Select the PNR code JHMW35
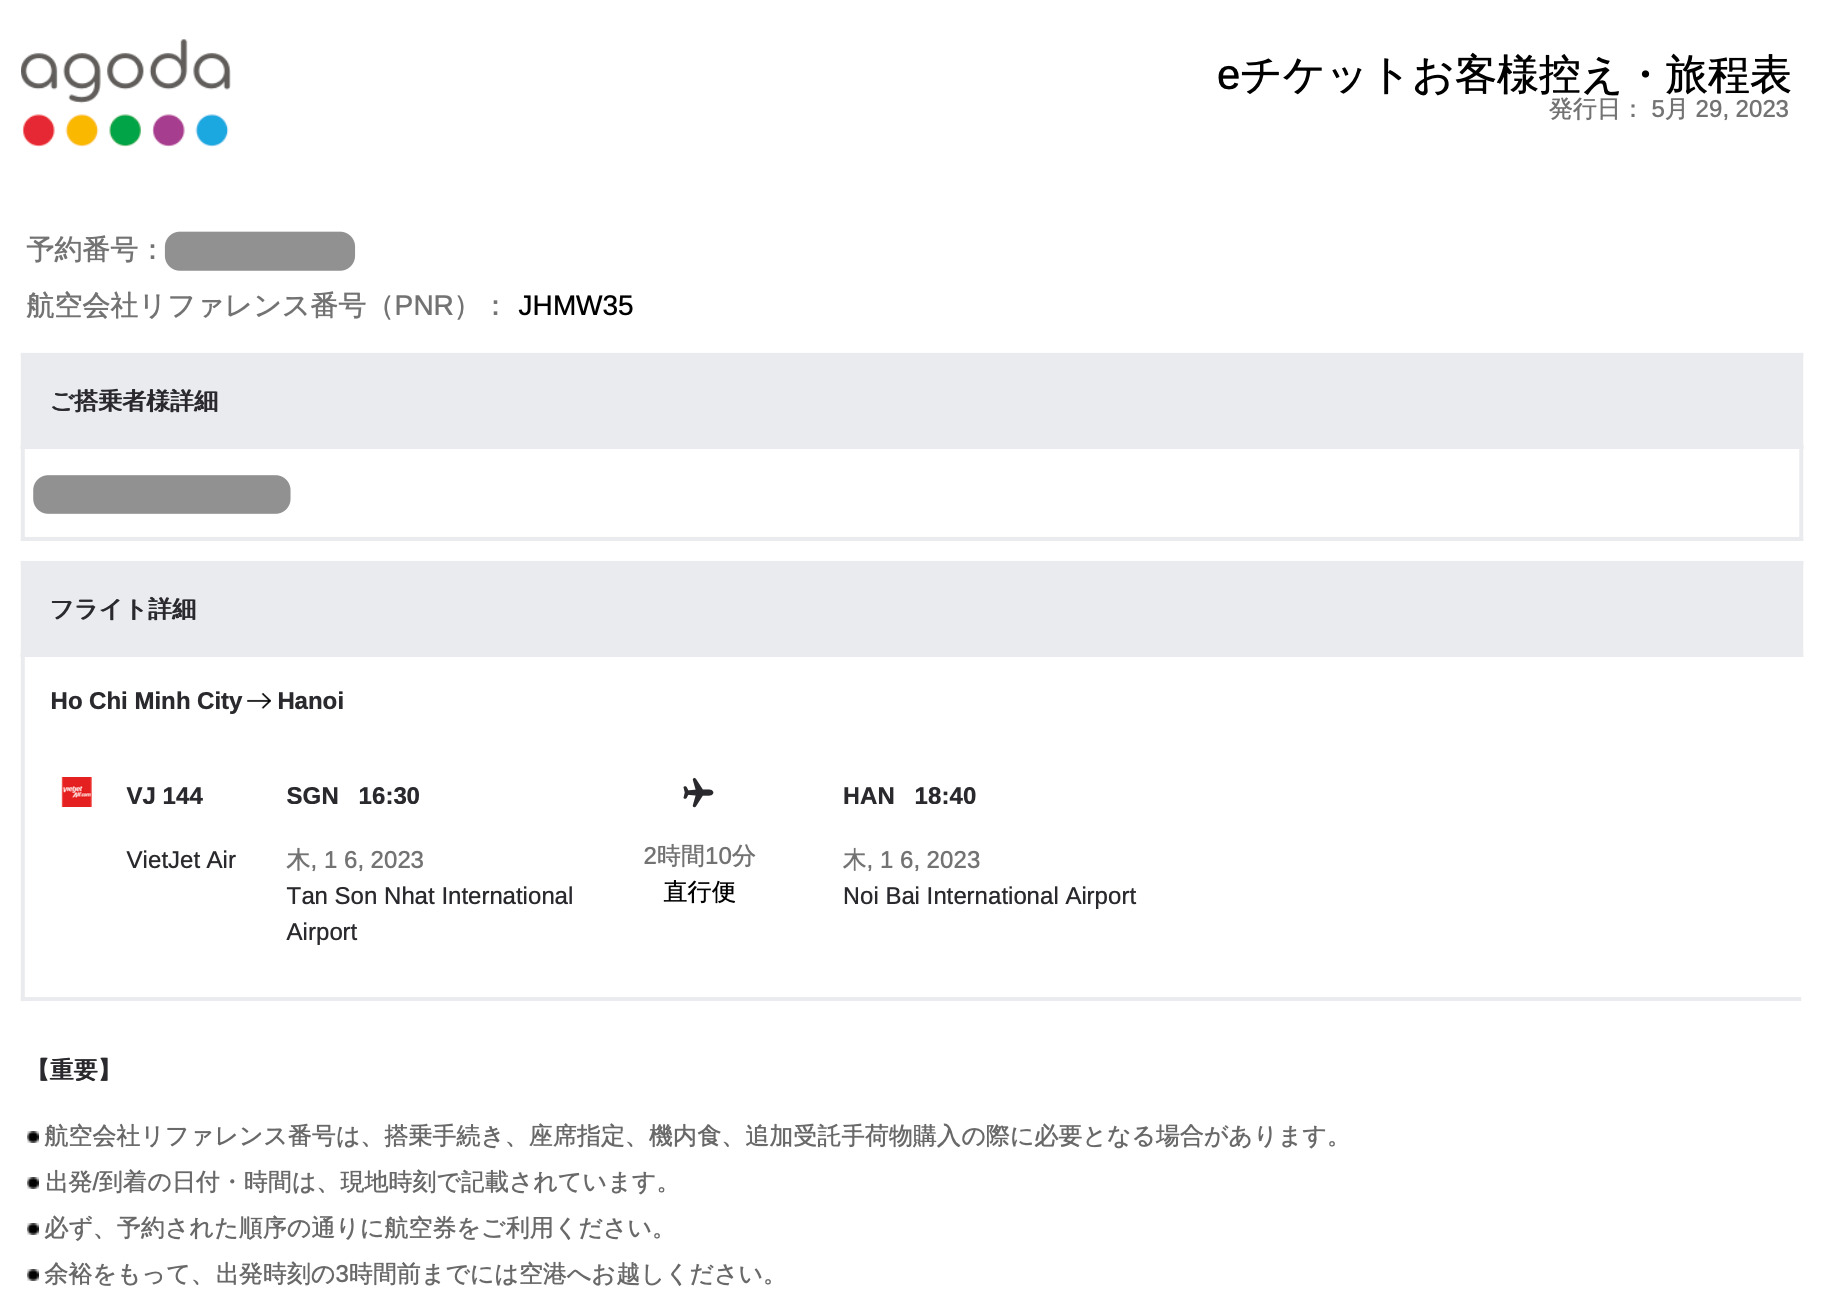The height and width of the screenshot is (1298, 1844). 575,306
